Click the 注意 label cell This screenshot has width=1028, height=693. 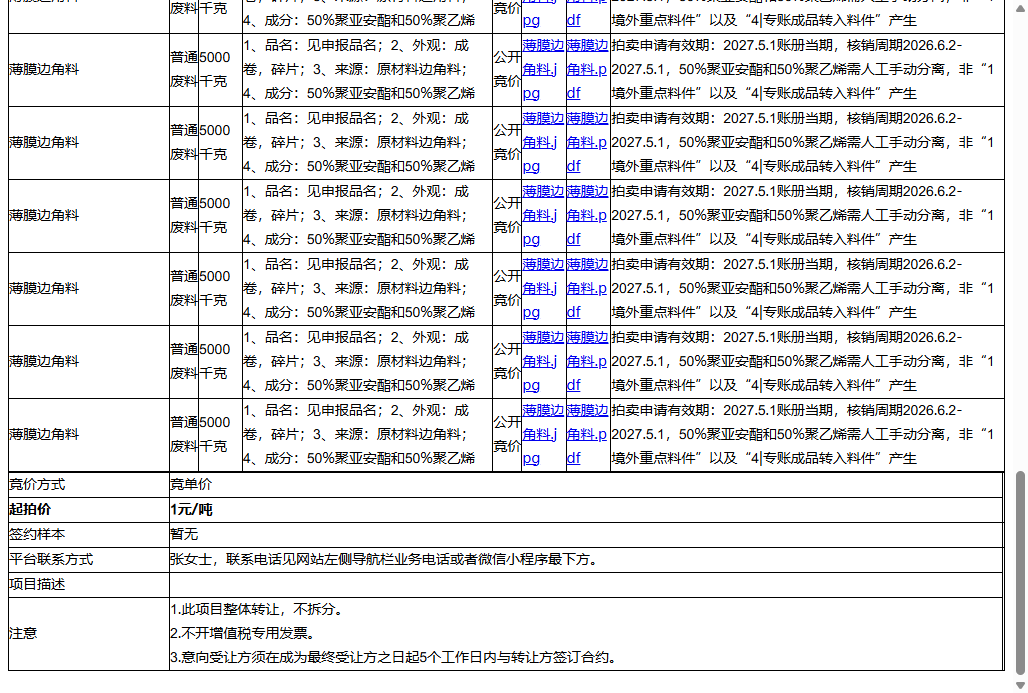(89, 633)
